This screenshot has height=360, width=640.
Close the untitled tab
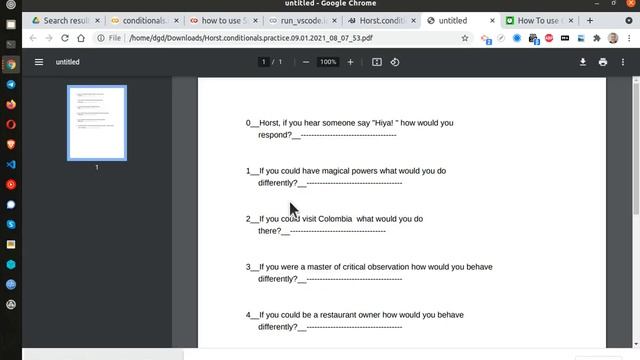492,20
